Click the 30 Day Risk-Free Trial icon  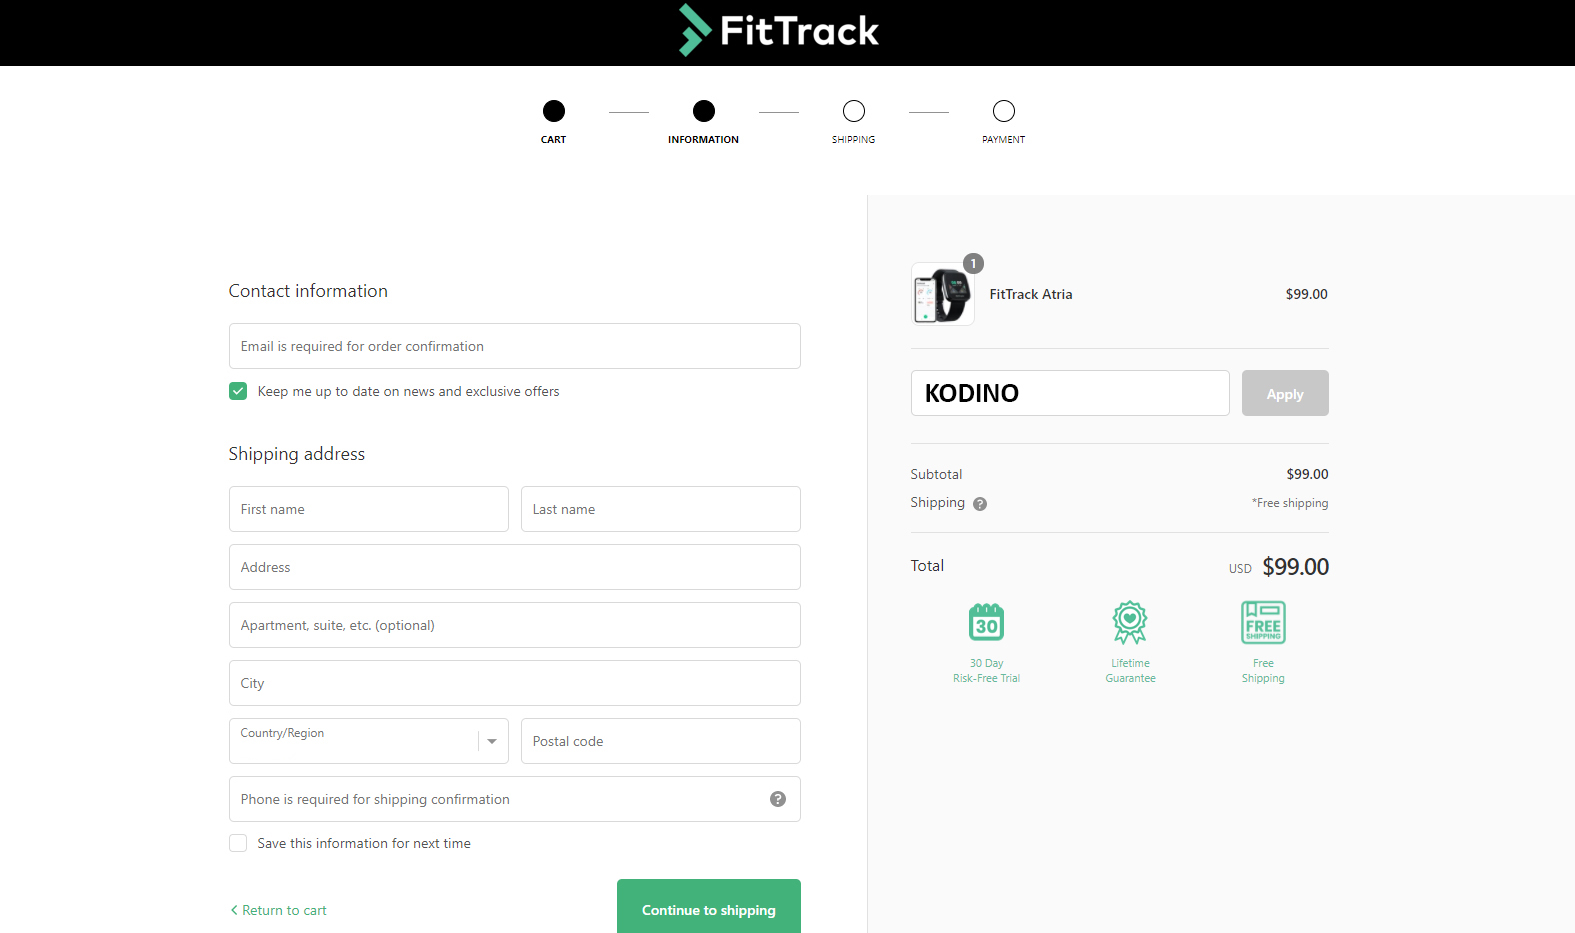tap(987, 622)
